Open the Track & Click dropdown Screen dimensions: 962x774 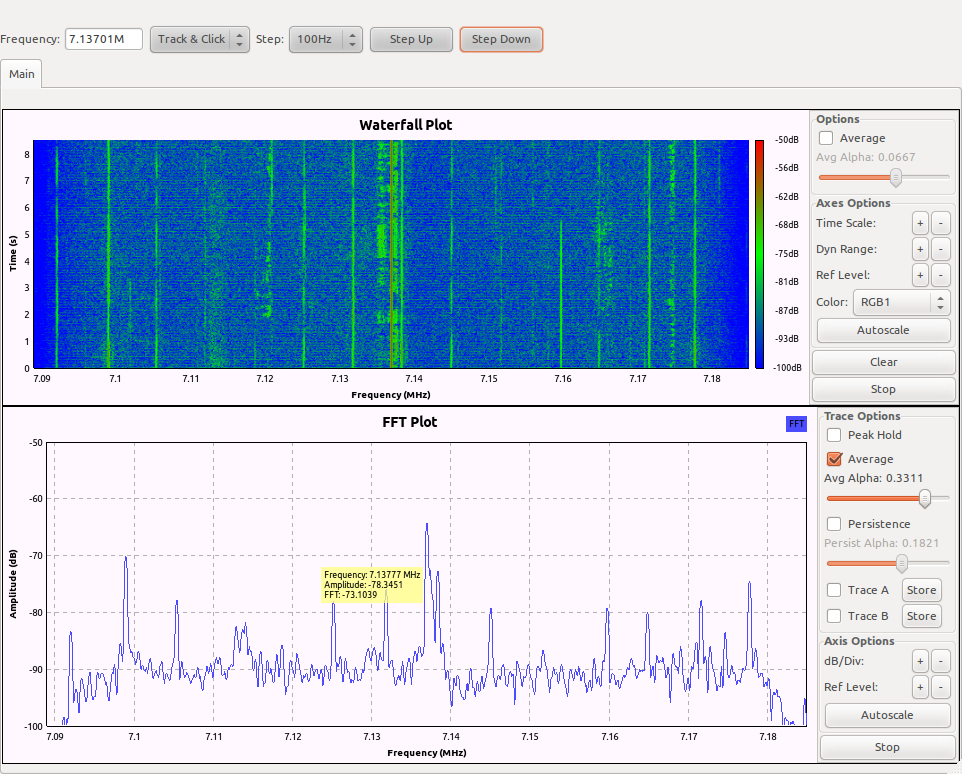199,39
